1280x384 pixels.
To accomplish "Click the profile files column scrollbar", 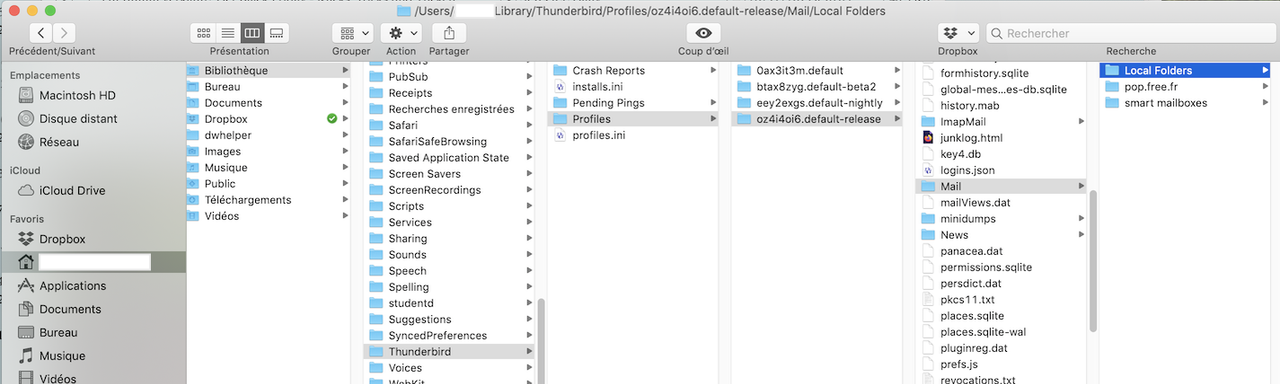I will click(x=1093, y=262).
